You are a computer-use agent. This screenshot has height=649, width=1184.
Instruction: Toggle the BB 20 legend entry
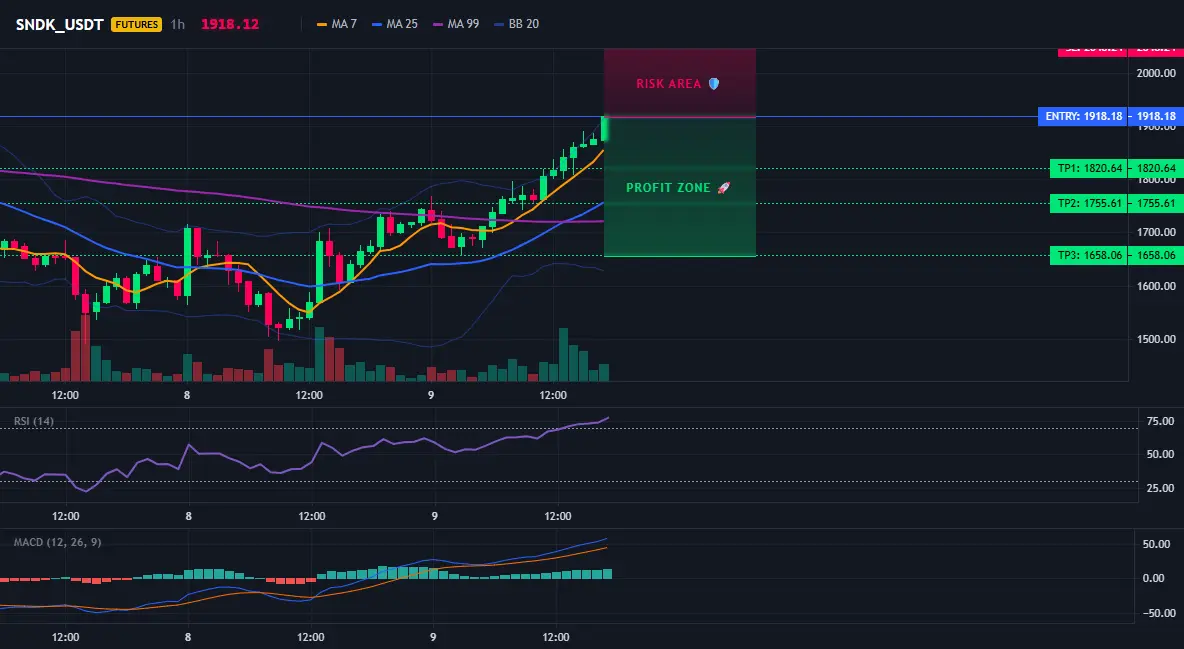tap(517, 24)
